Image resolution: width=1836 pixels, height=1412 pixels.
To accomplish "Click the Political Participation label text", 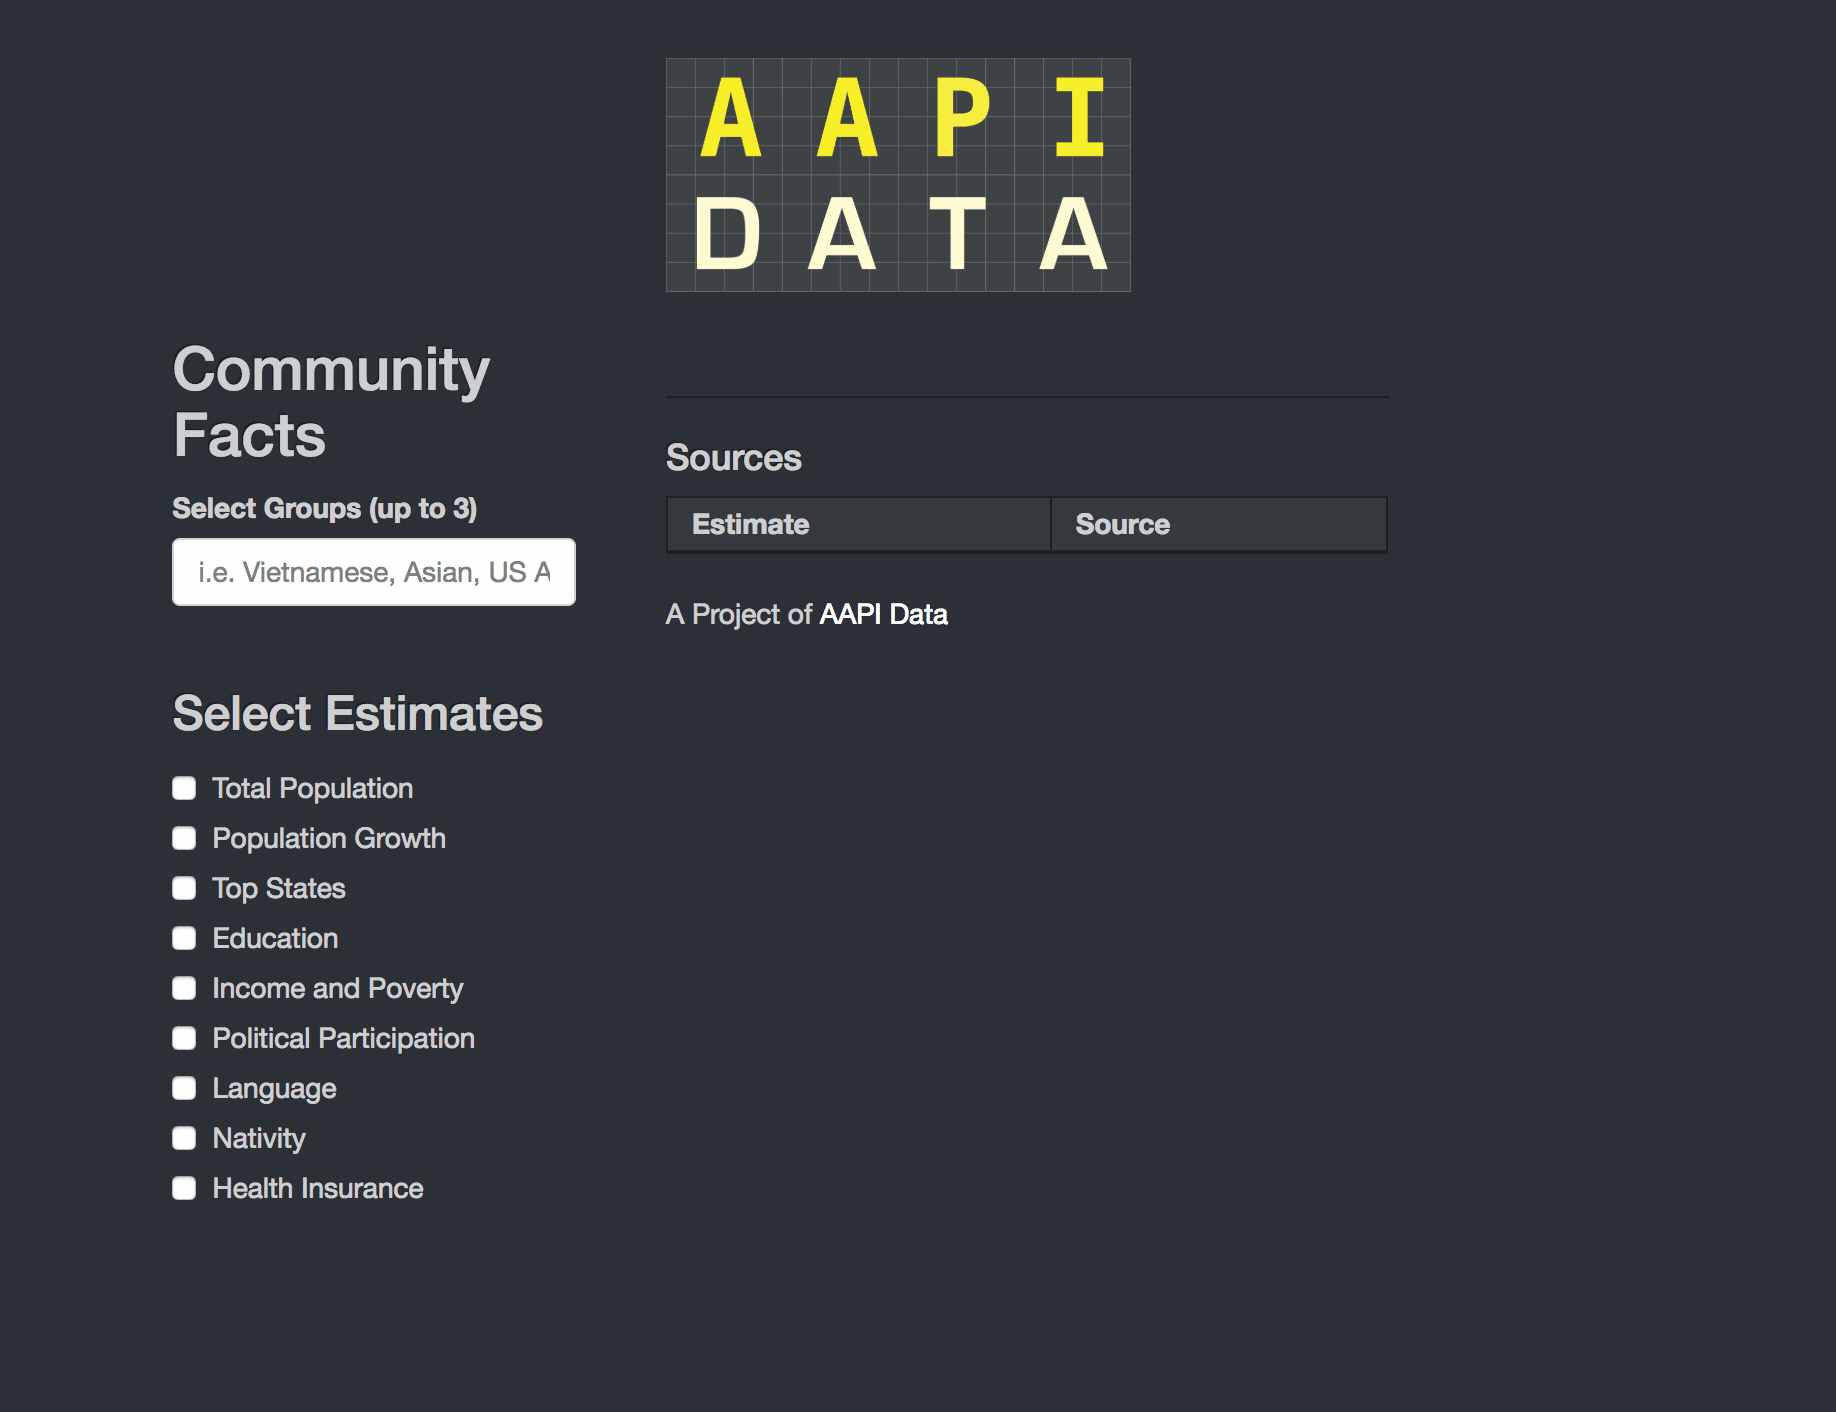I will [x=344, y=1038].
